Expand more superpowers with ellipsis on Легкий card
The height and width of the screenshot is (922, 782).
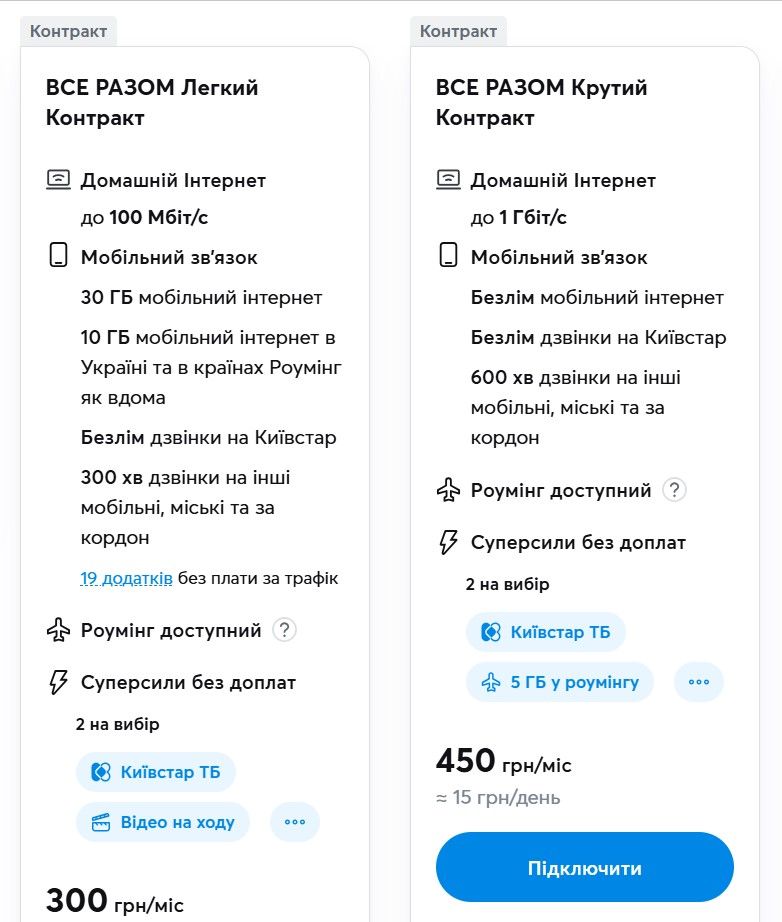(295, 822)
